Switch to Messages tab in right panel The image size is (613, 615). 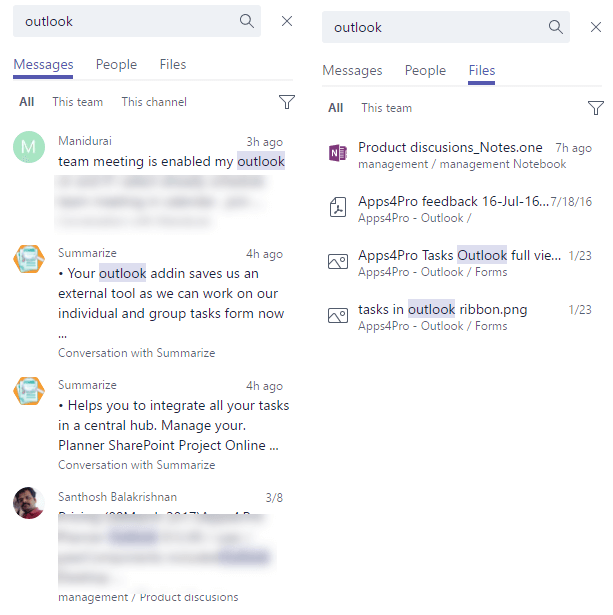(x=352, y=71)
